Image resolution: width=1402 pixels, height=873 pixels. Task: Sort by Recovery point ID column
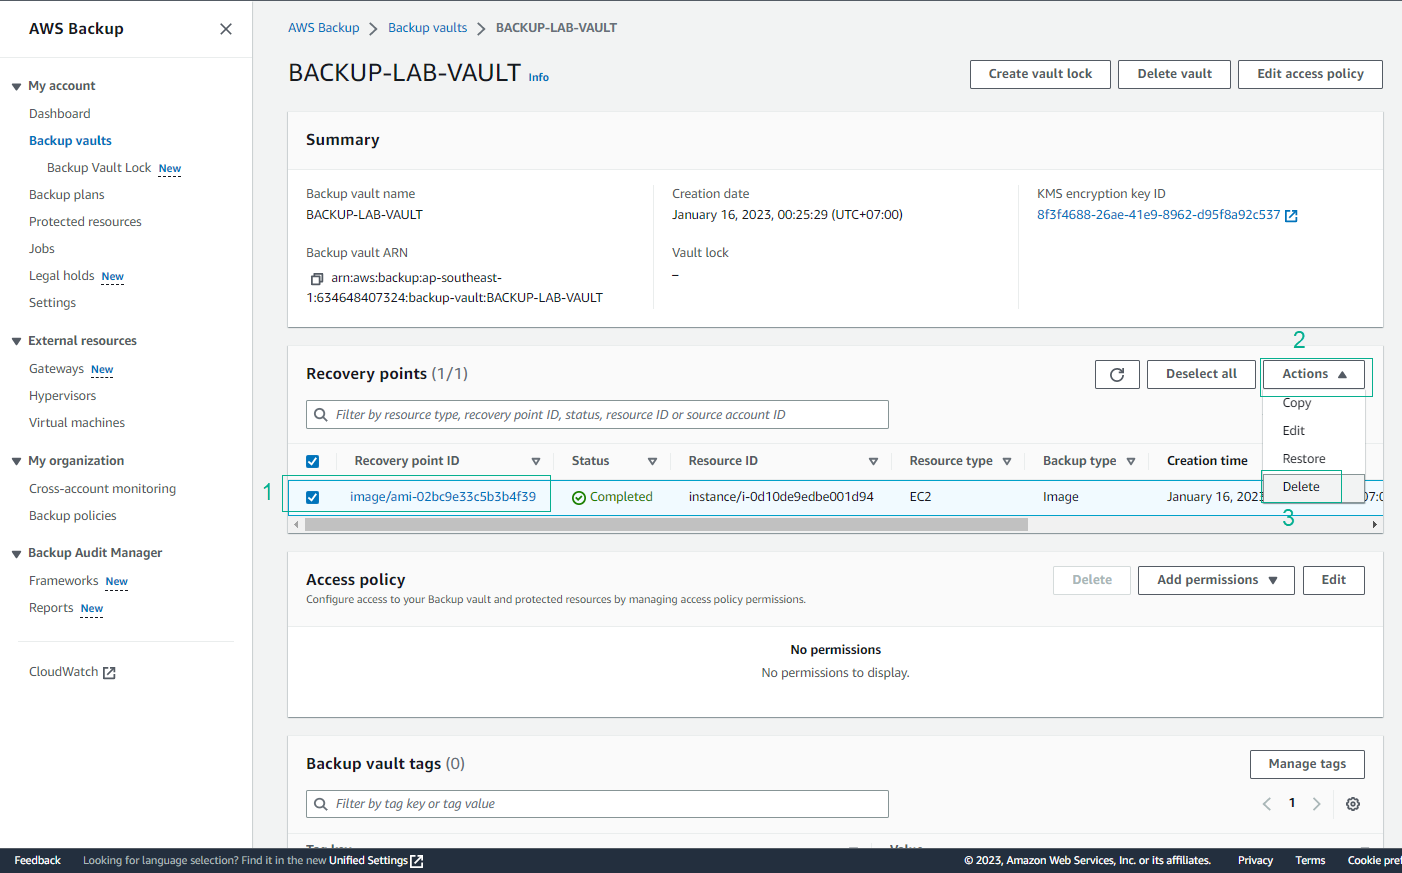(536, 462)
